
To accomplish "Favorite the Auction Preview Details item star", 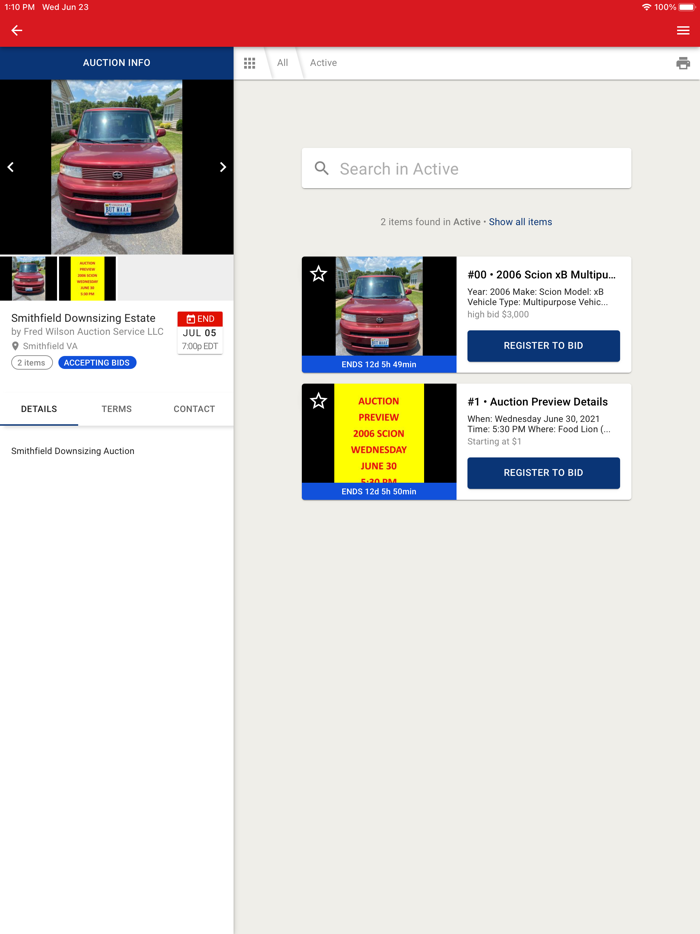I will [319, 400].
